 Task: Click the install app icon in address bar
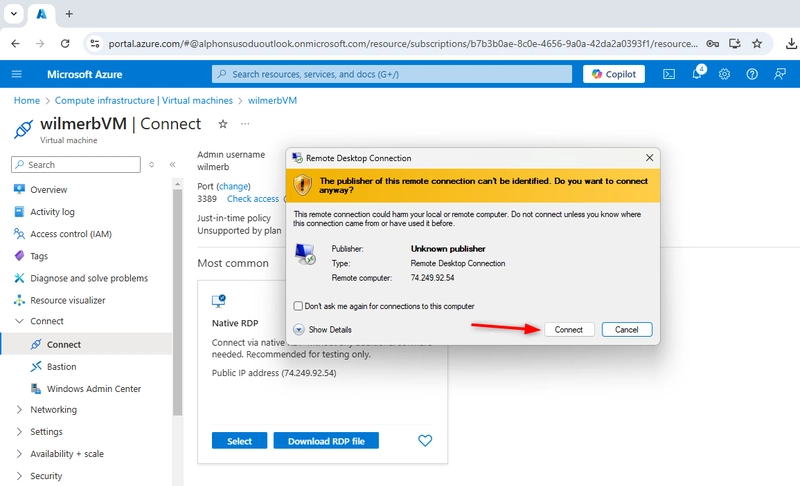click(735, 43)
